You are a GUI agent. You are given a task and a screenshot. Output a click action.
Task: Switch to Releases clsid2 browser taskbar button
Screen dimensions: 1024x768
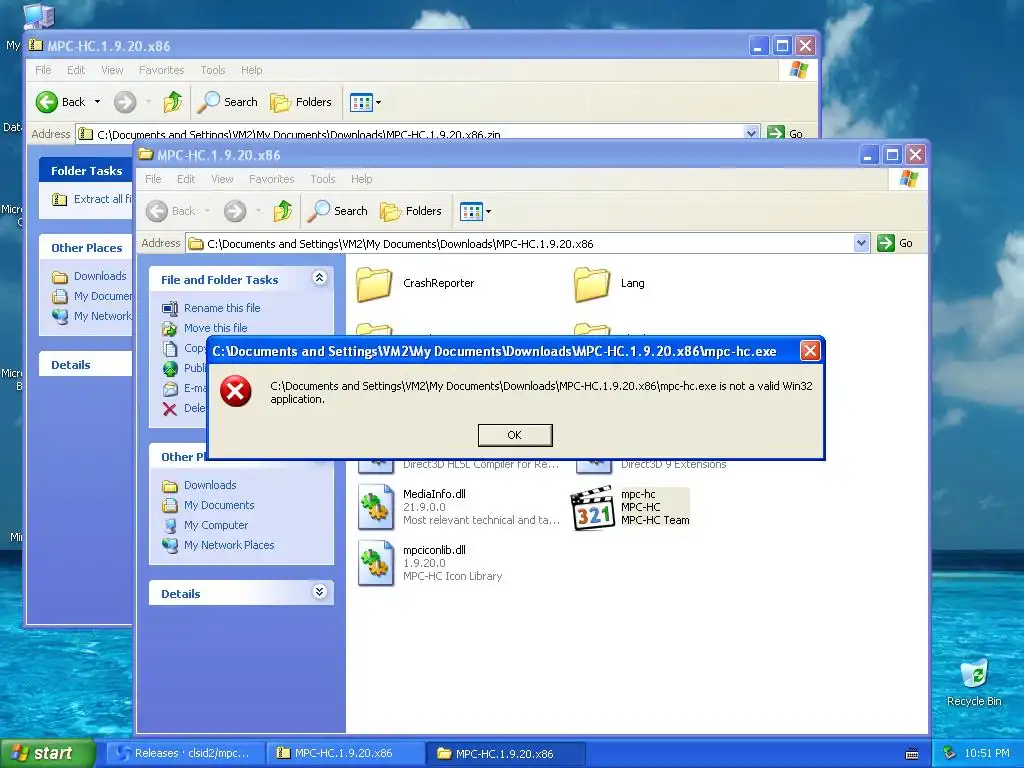(185, 753)
